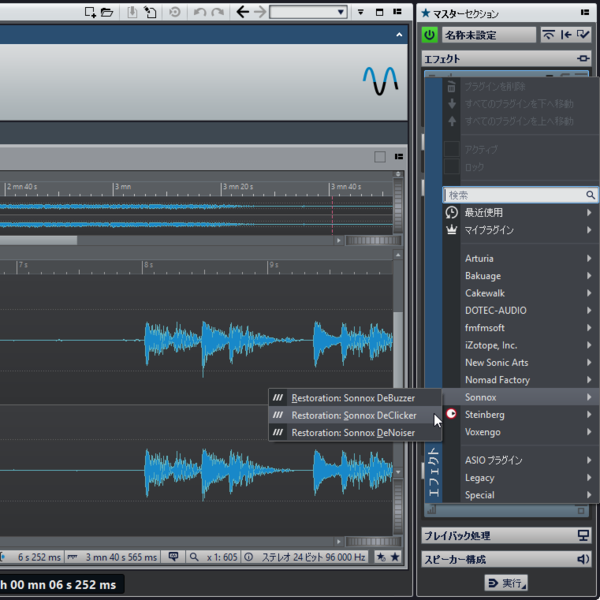Open the folder icon in top toolbar
The width and height of the screenshot is (600, 600).
107,12
